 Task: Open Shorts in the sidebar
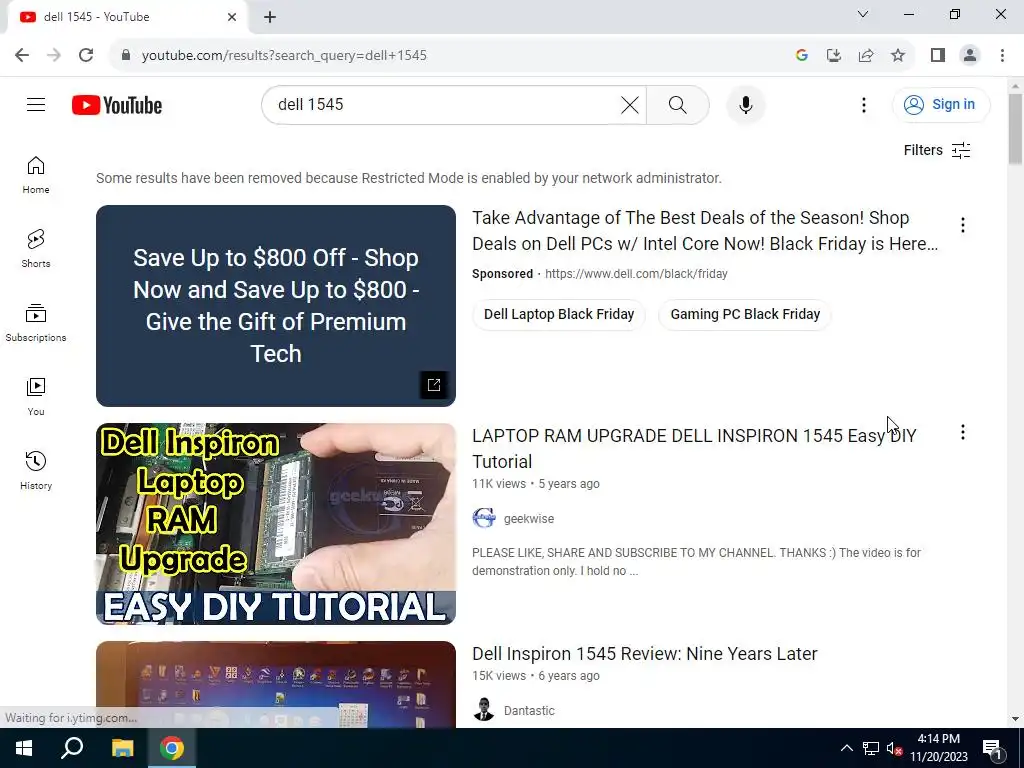(x=36, y=249)
